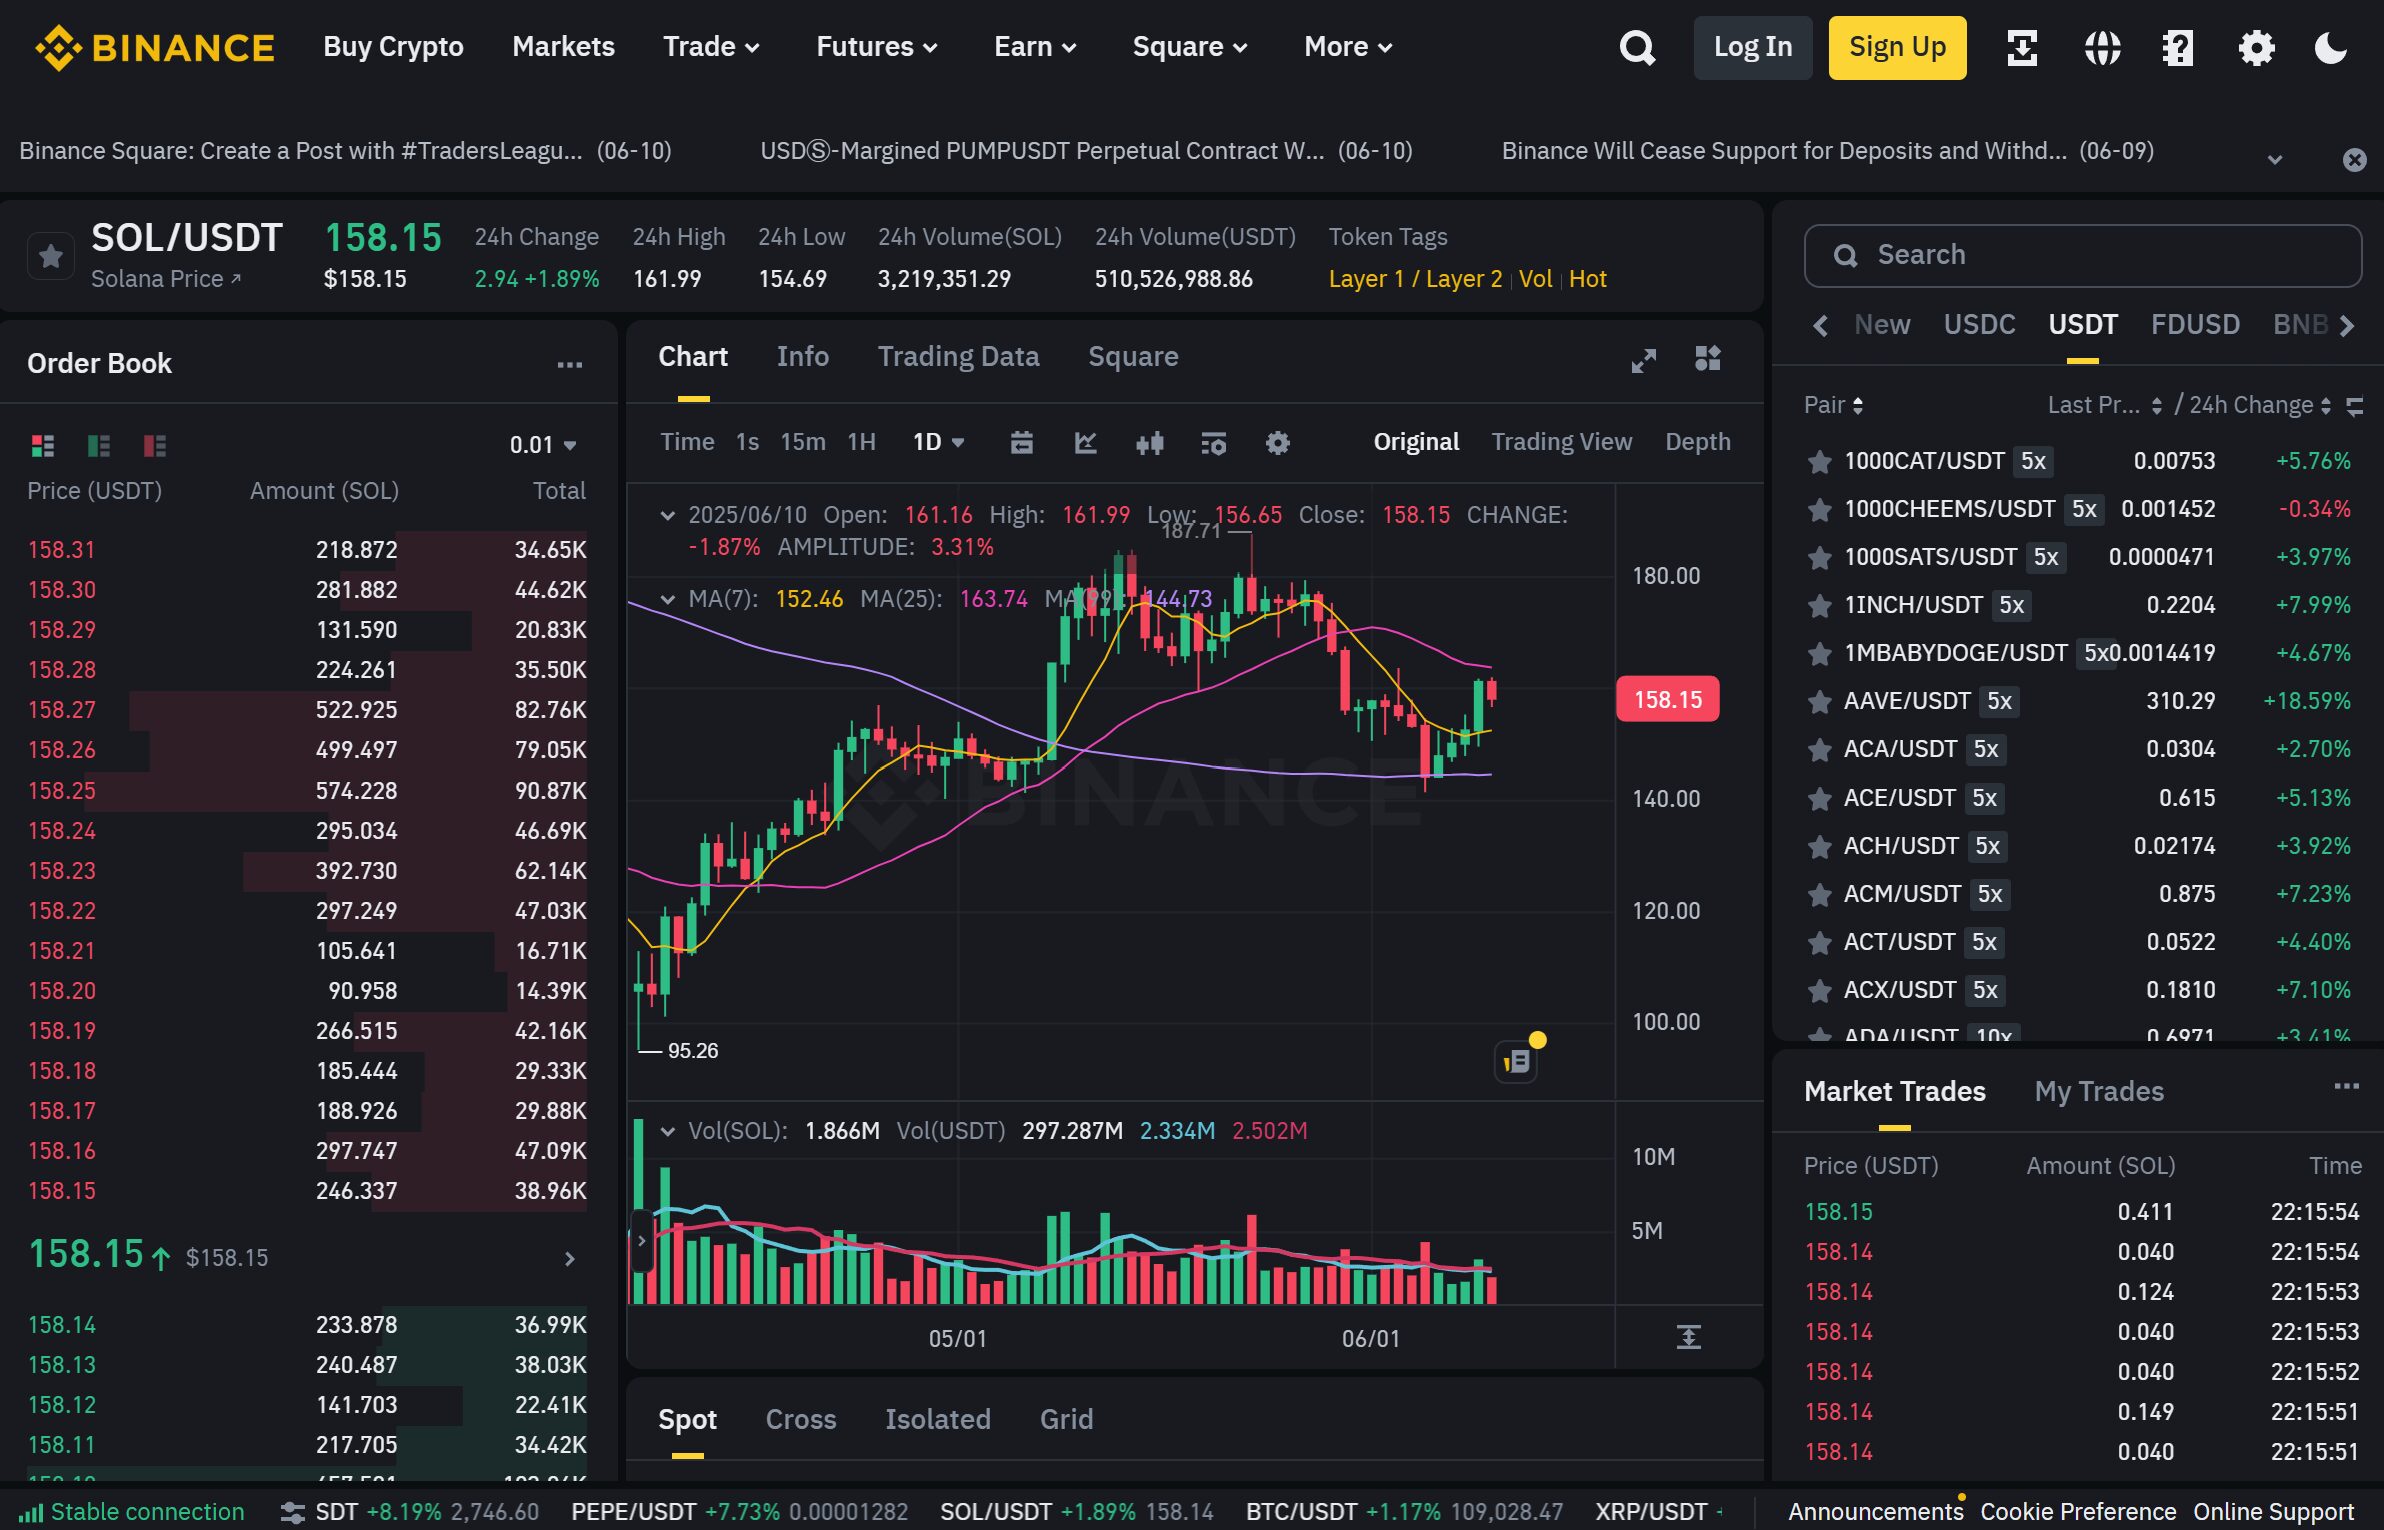The height and width of the screenshot is (1530, 2384).
Task: Open the chart settings gear icon
Action: pos(1278,442)
